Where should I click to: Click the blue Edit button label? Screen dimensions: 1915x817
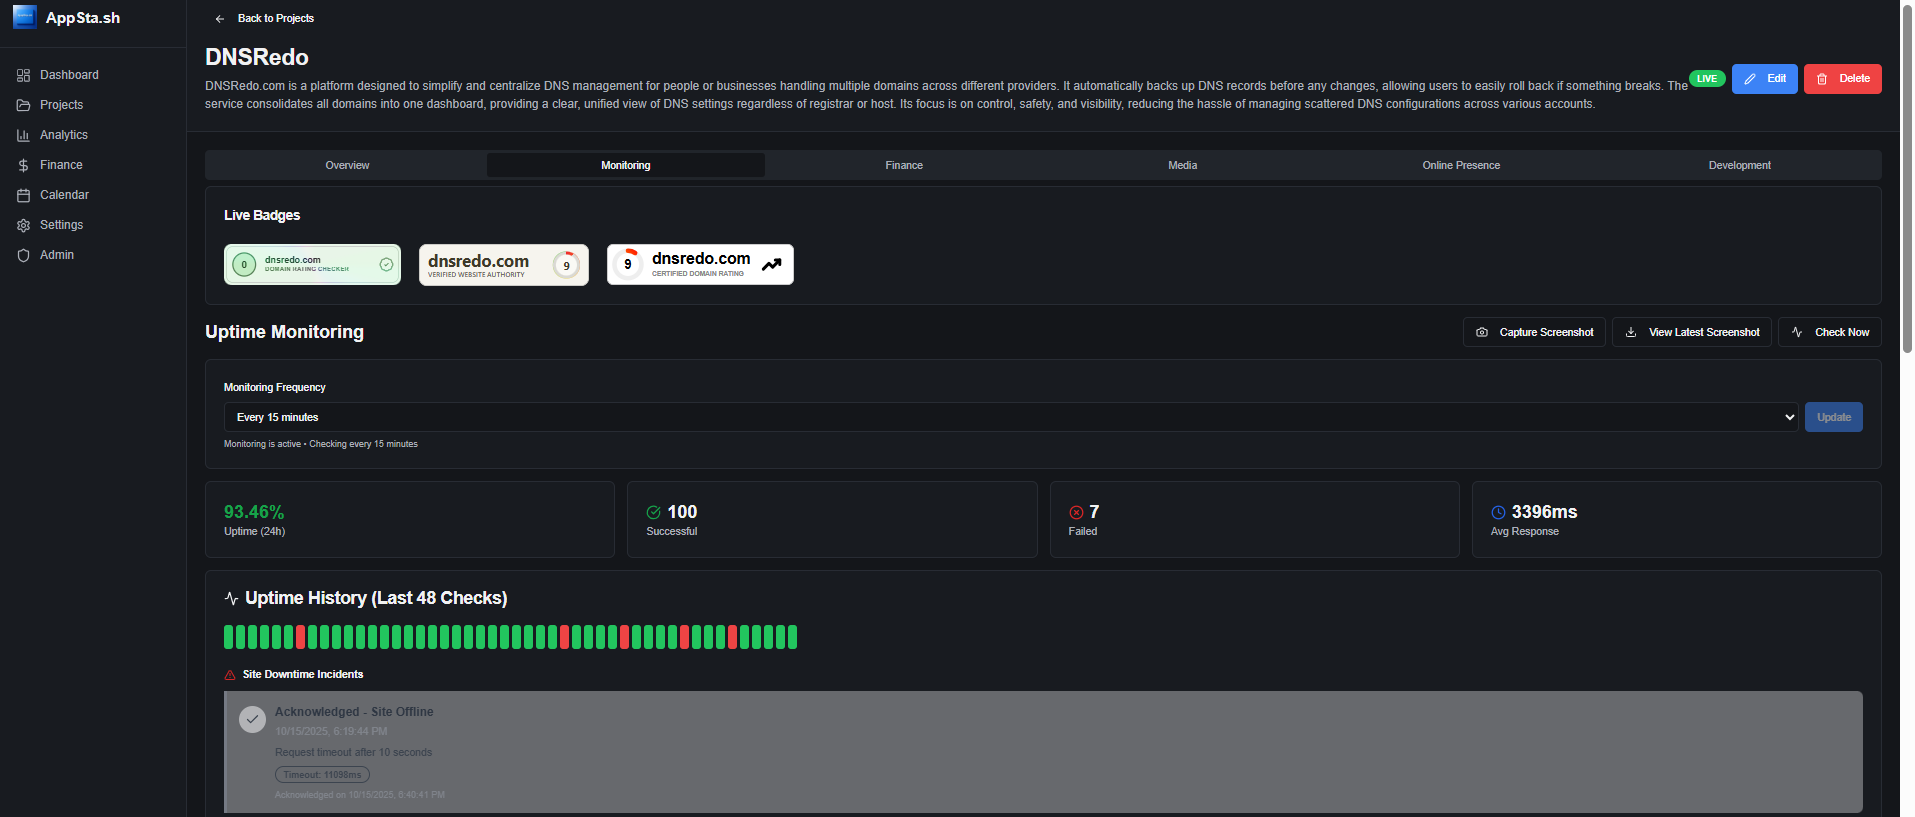(x=1776, y=79)
